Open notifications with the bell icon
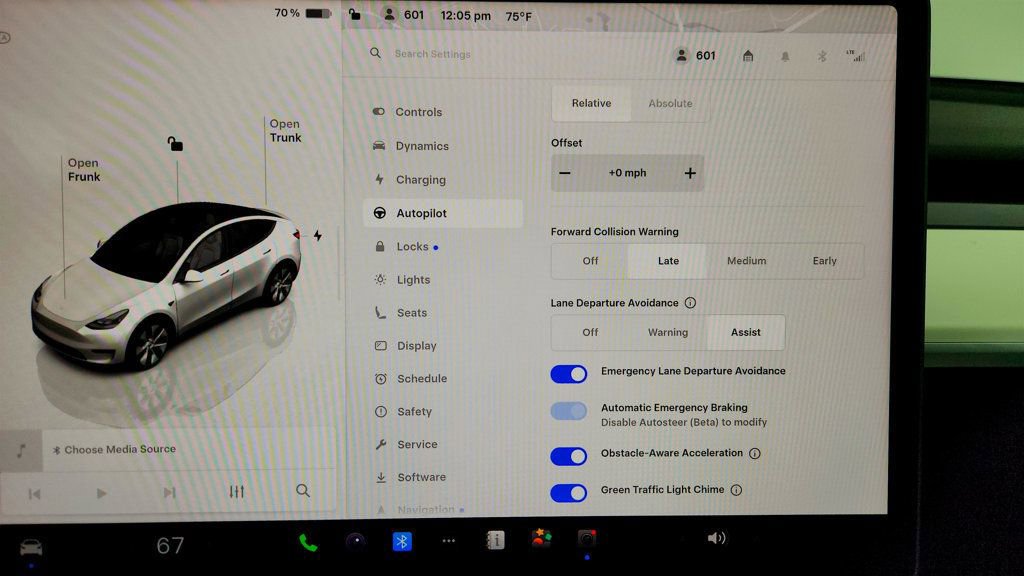Viewport: 1024px width, 576px height. click(x=786, y=55)
